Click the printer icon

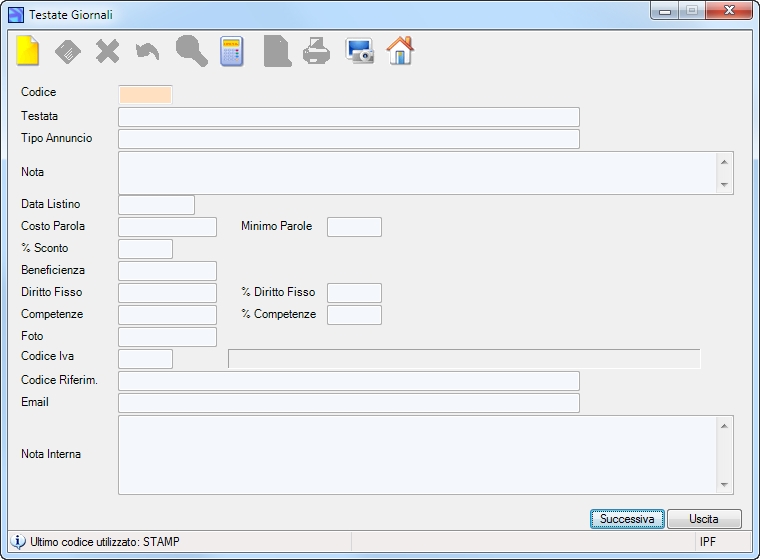click(317, 51)
